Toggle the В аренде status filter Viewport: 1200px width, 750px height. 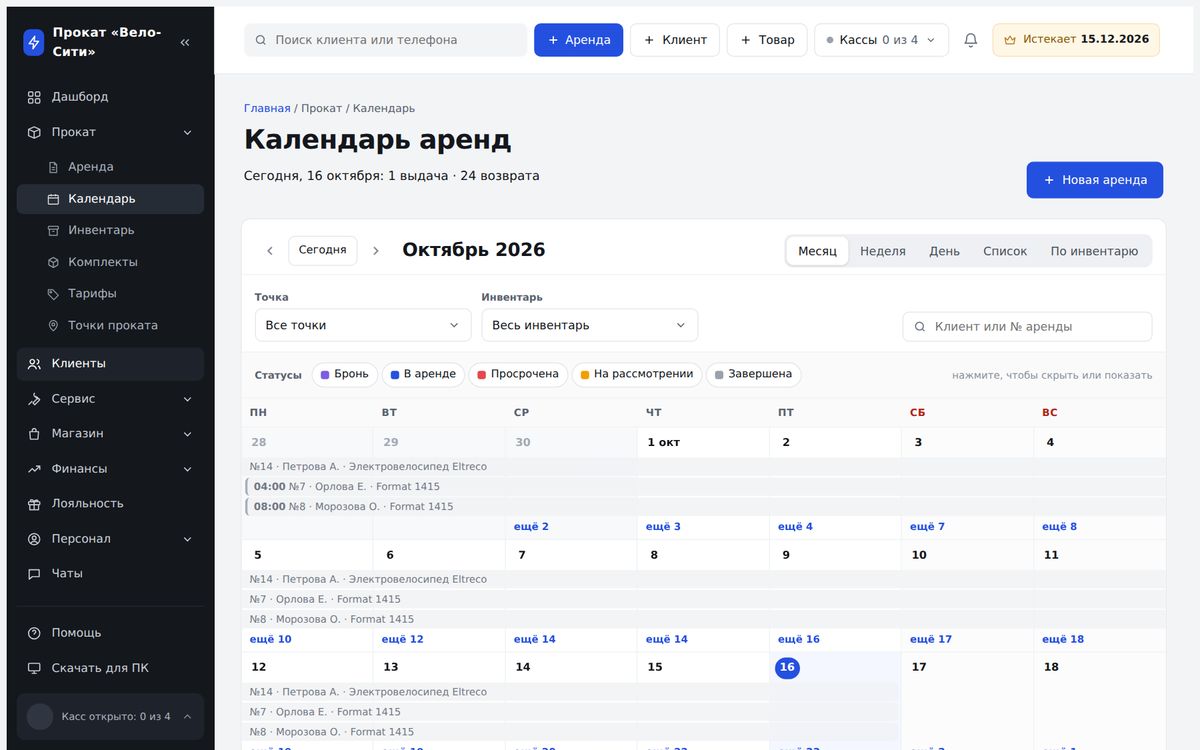point(423,374)
